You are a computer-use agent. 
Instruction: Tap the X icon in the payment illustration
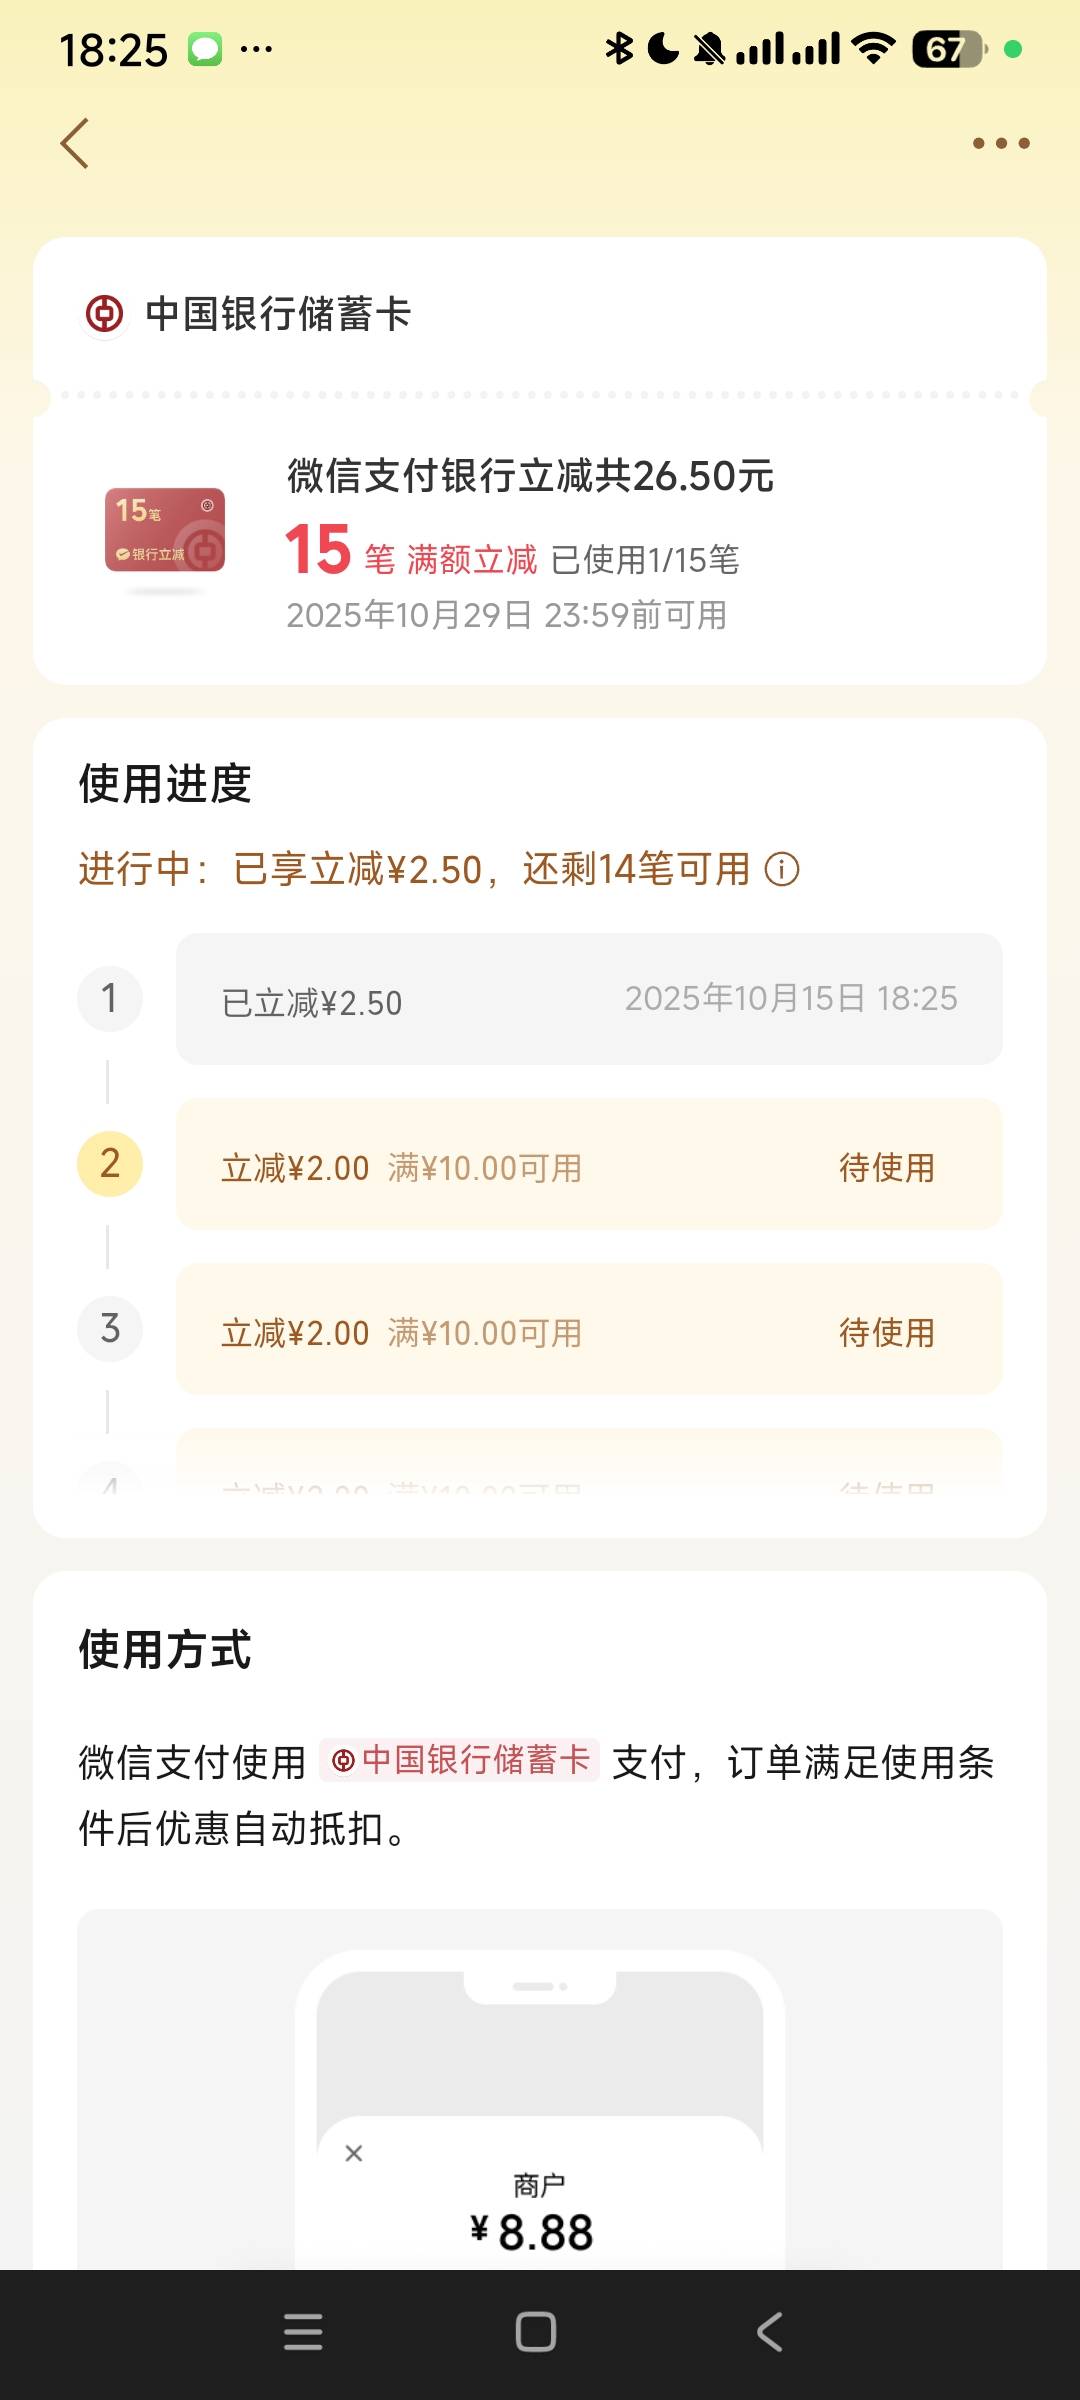point(354,2153)
